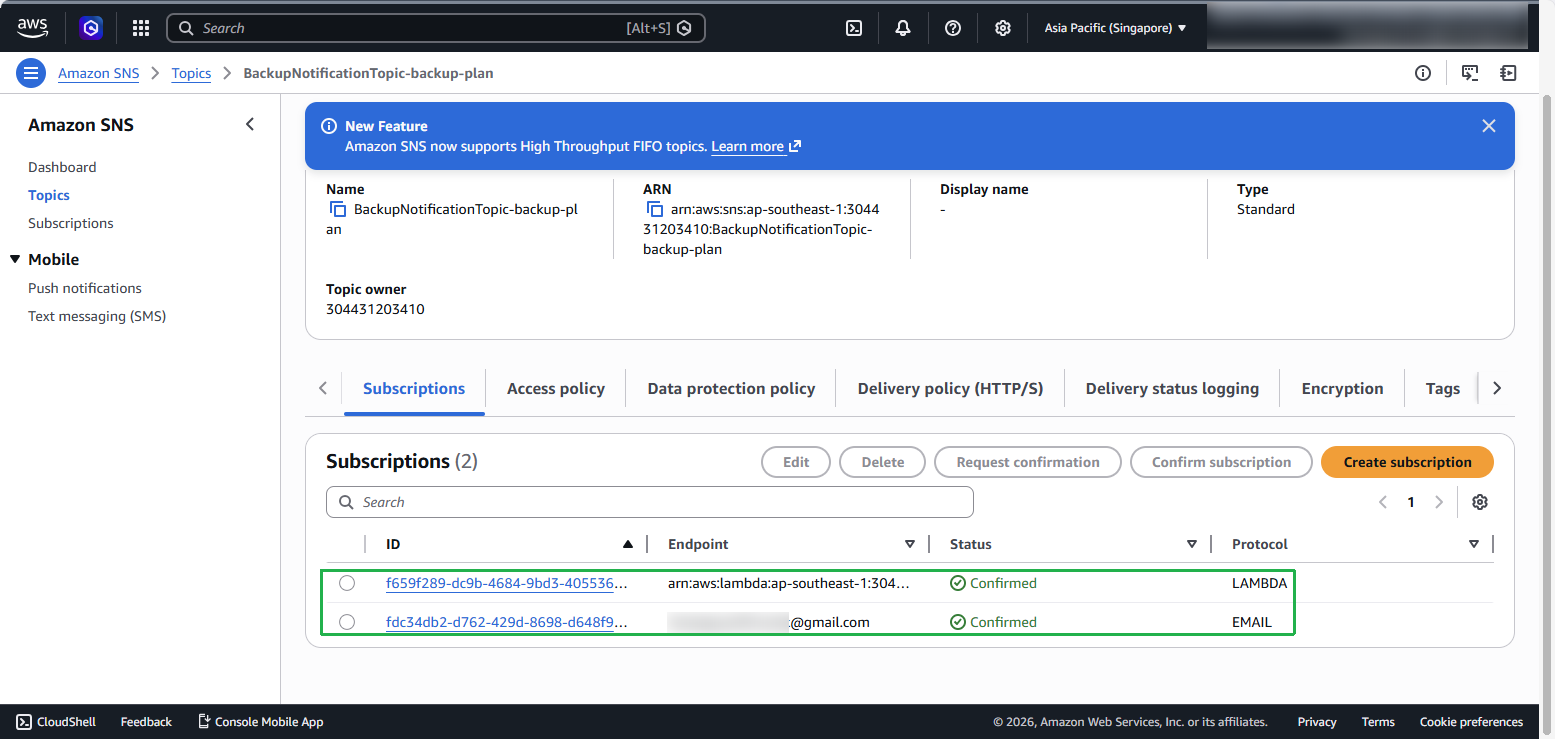
Task: Dismiss the New Feature banner
Action: [x=1489, y=126]
